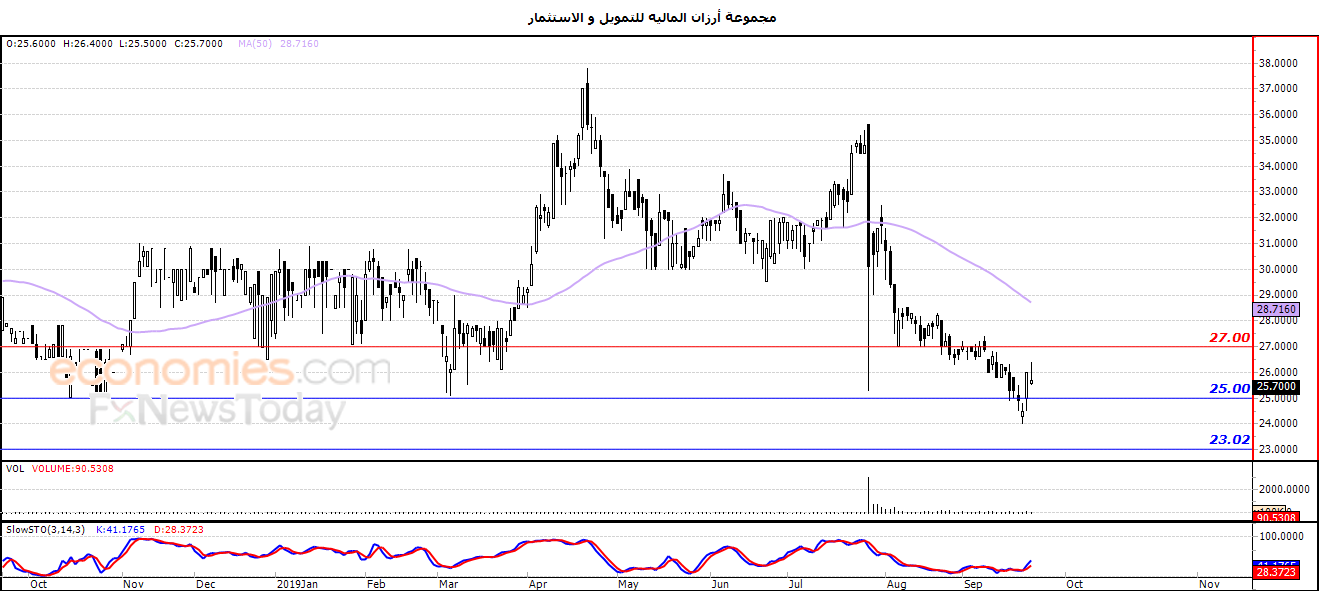Click the tall volume spike bar in late July

(x=868, y=495)
